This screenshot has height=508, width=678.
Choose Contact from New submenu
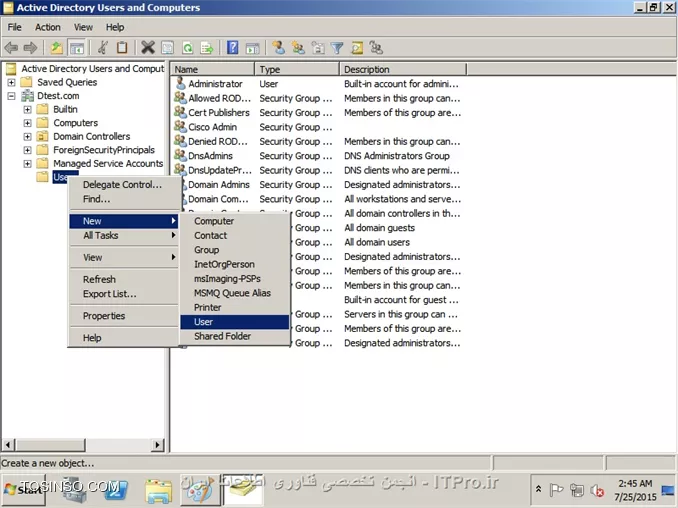(234, 235)
